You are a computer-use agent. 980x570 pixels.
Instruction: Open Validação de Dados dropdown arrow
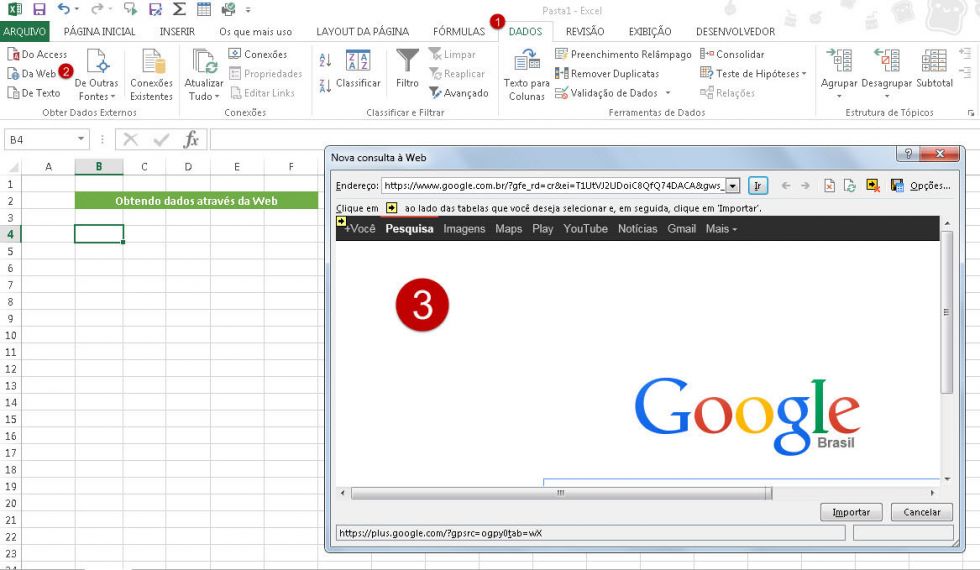pyautogui.click(x=668, y=93)
